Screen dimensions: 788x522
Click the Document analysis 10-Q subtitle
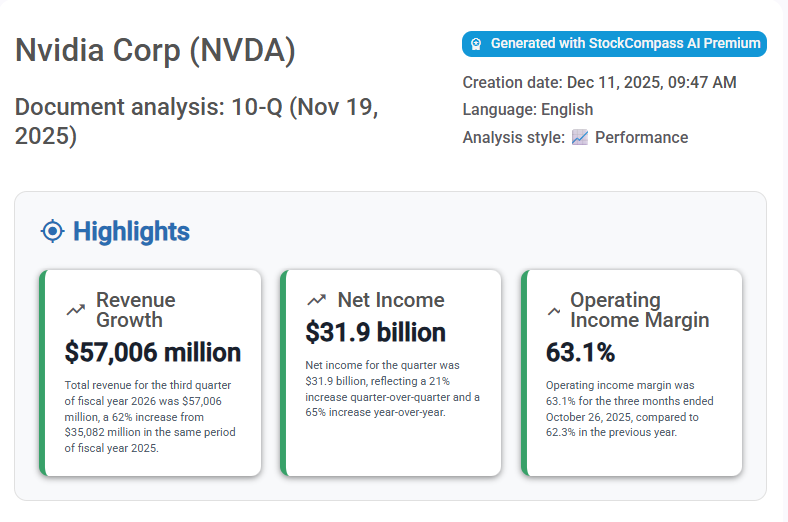click(x=196, y=120)
